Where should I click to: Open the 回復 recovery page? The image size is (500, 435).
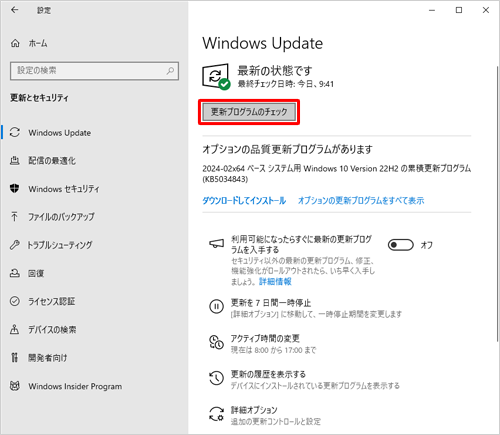click(x=36, y=273)
